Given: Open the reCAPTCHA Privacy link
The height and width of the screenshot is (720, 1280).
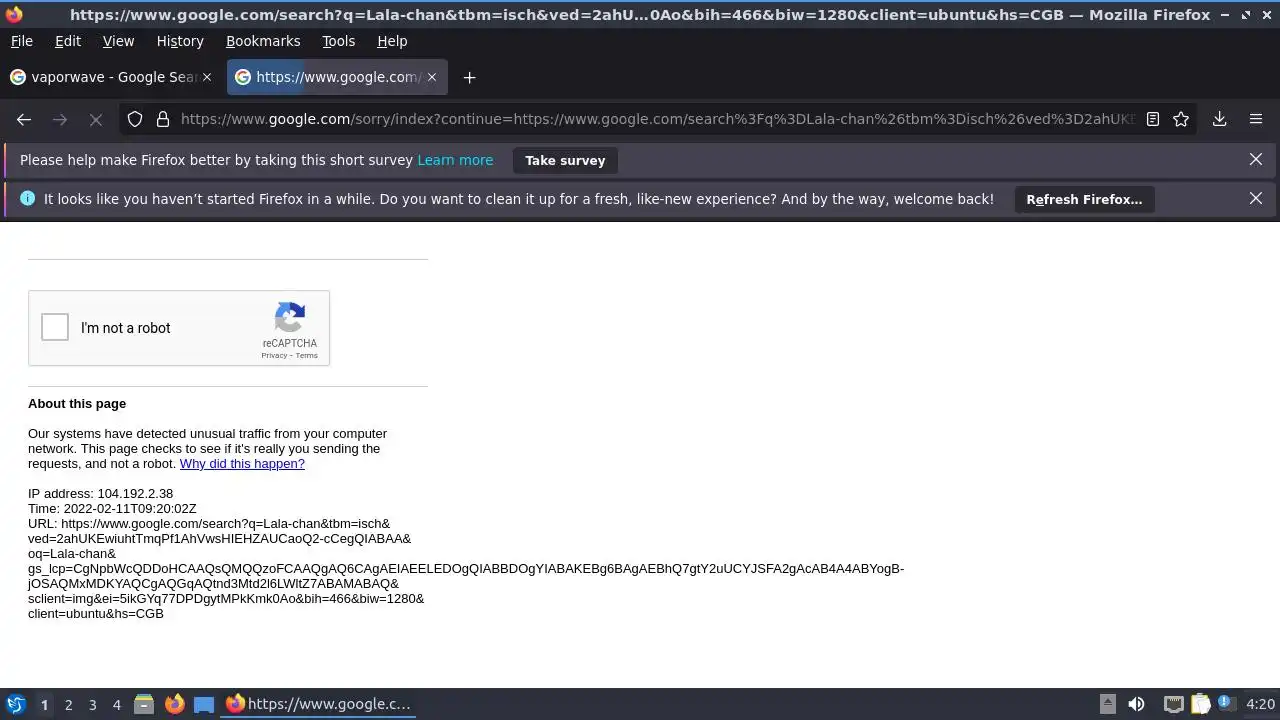Looking at the screenshot, I should click(274, 356).
